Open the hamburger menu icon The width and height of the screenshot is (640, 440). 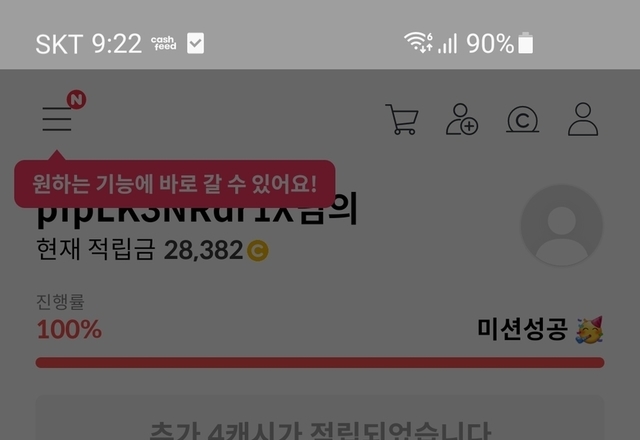(57, 119)
